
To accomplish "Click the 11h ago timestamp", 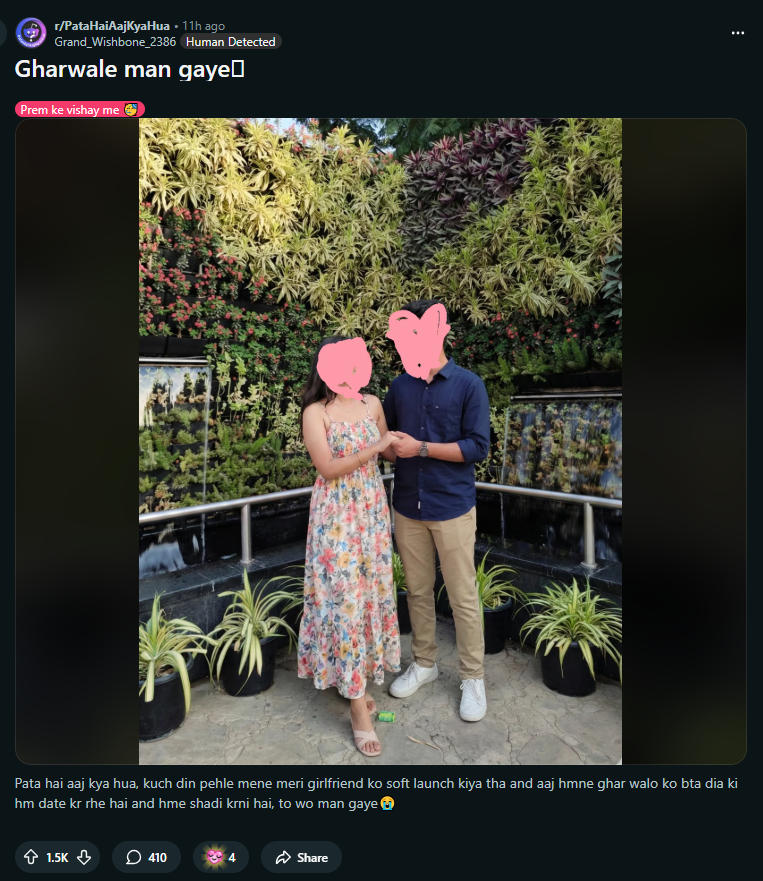I will pos(203,26).
